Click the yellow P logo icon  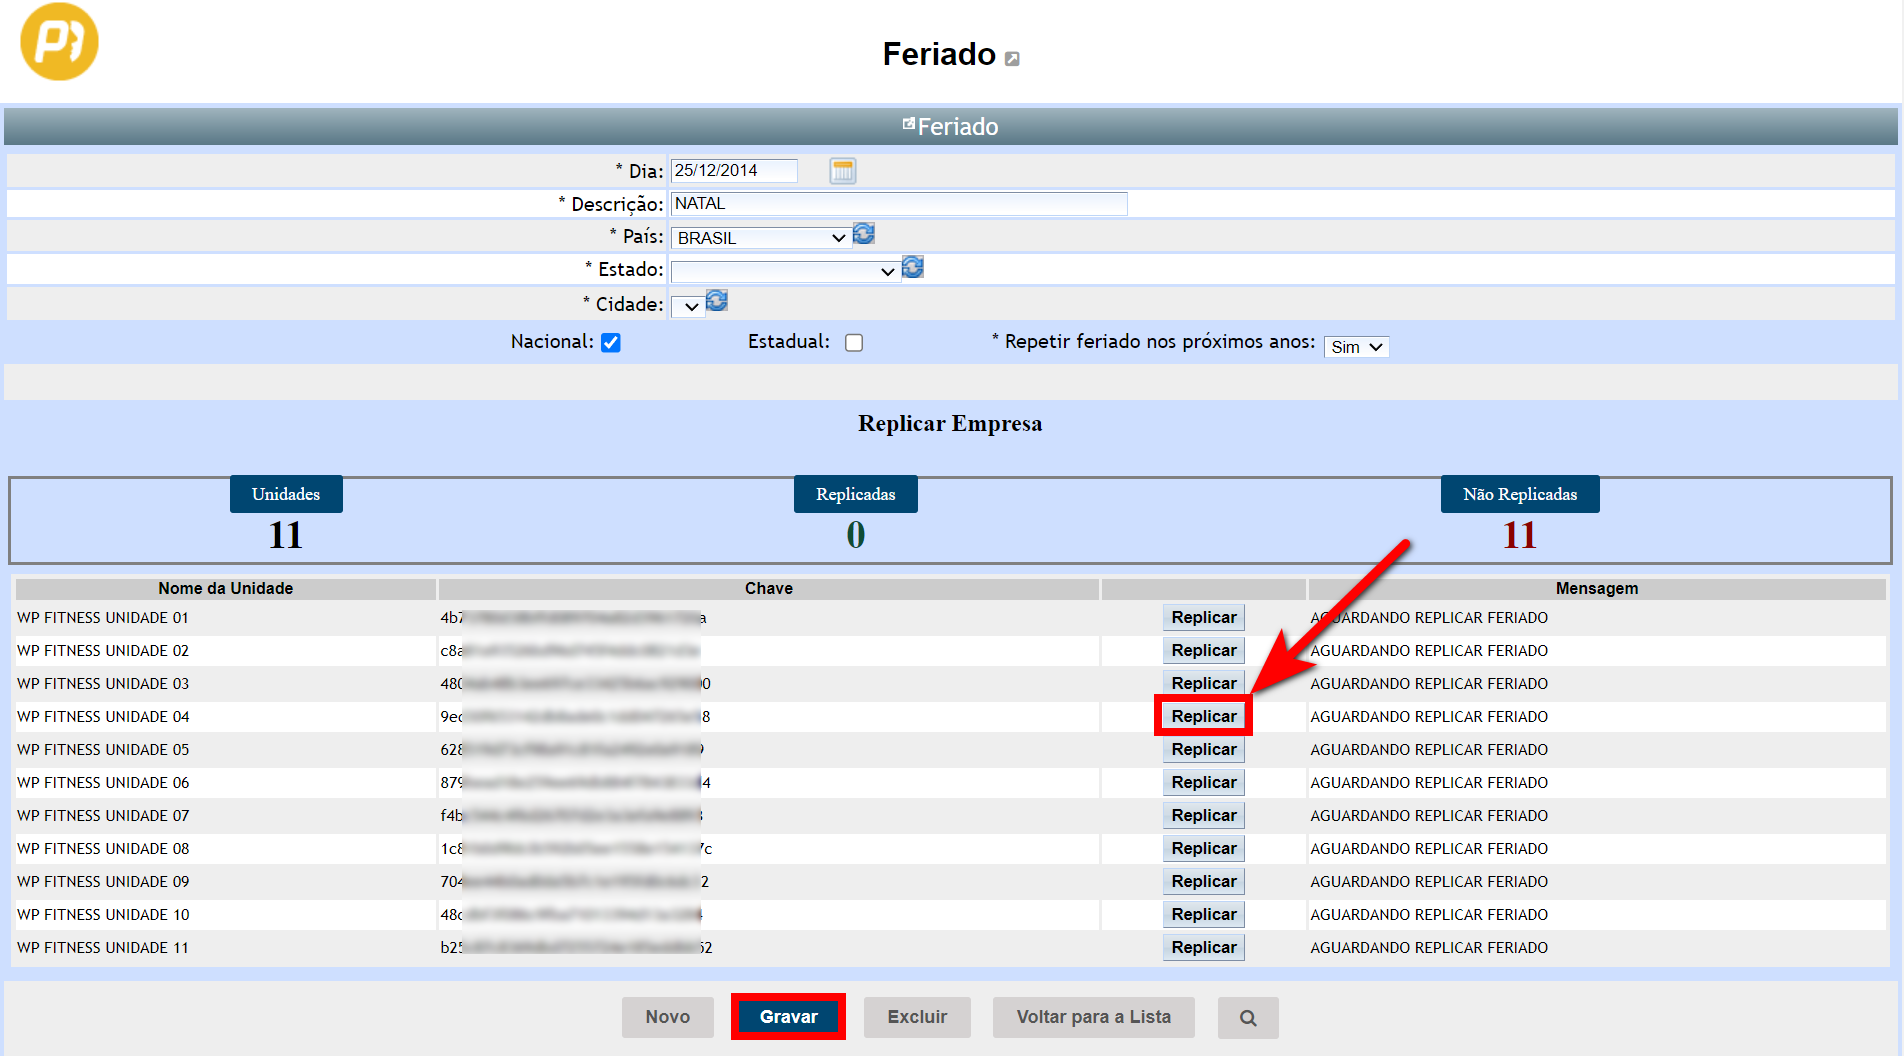pyautogui.click(x=59, y=42)
